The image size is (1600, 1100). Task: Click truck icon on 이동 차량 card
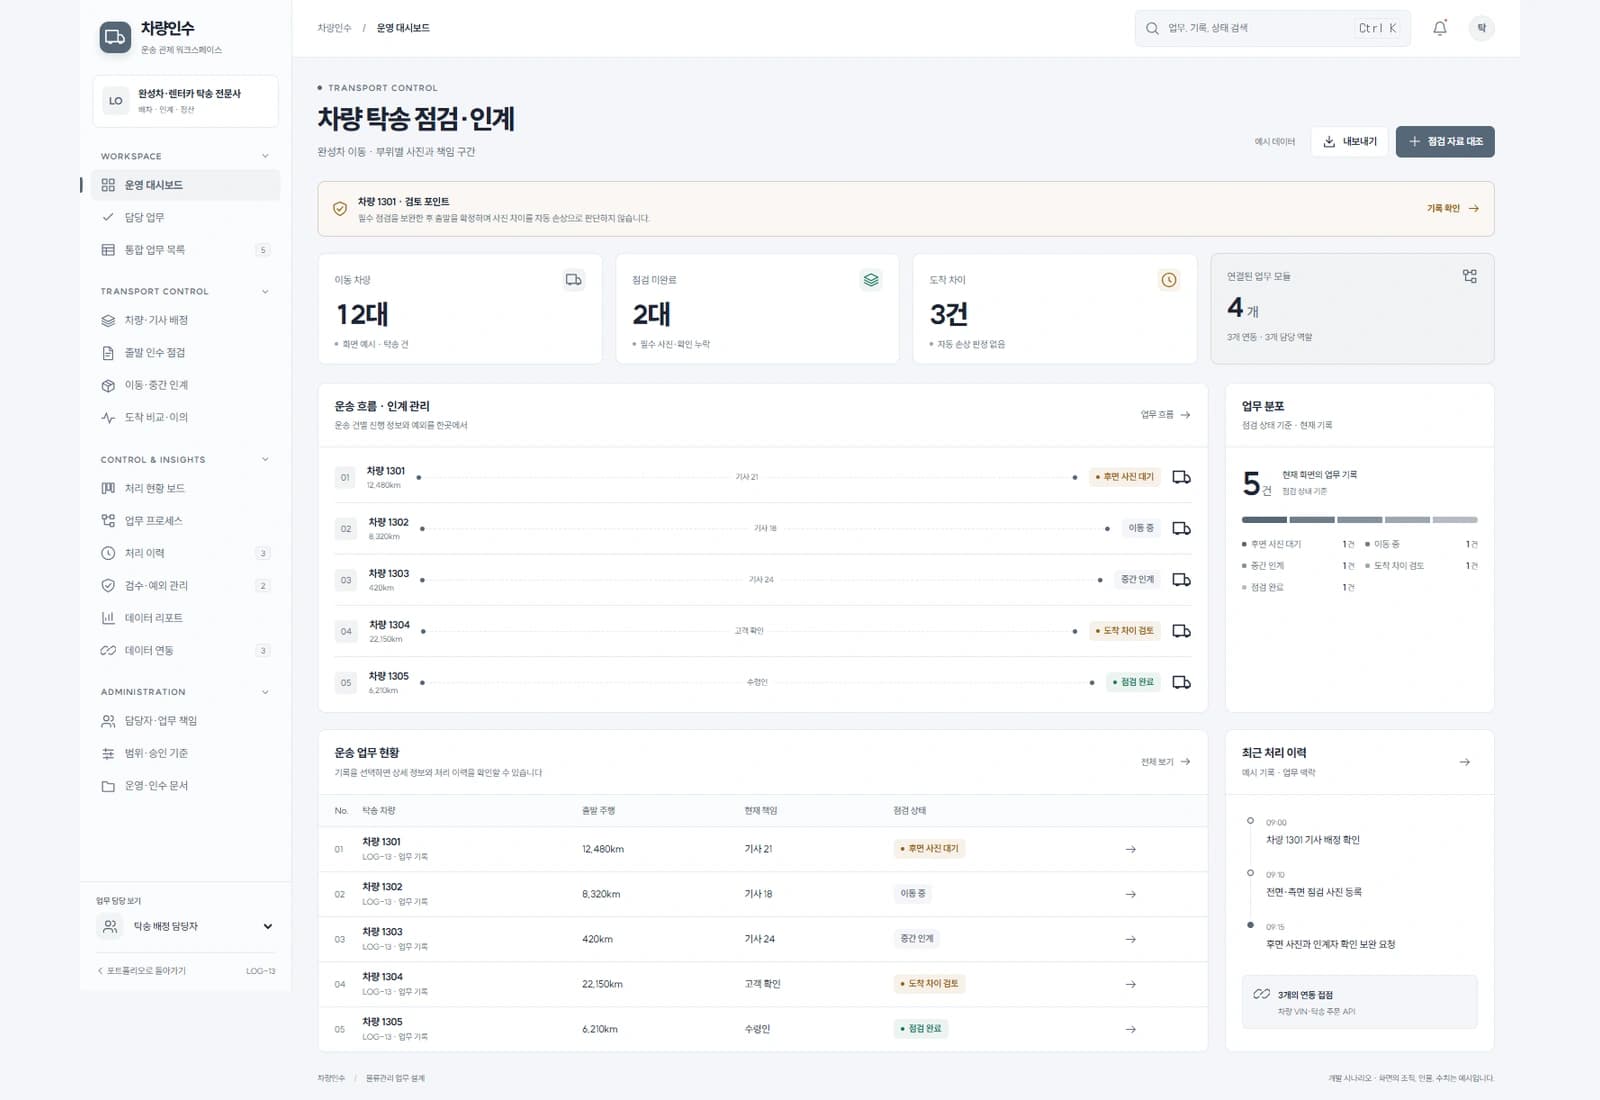pyautogui.click(x=573, y=280)
